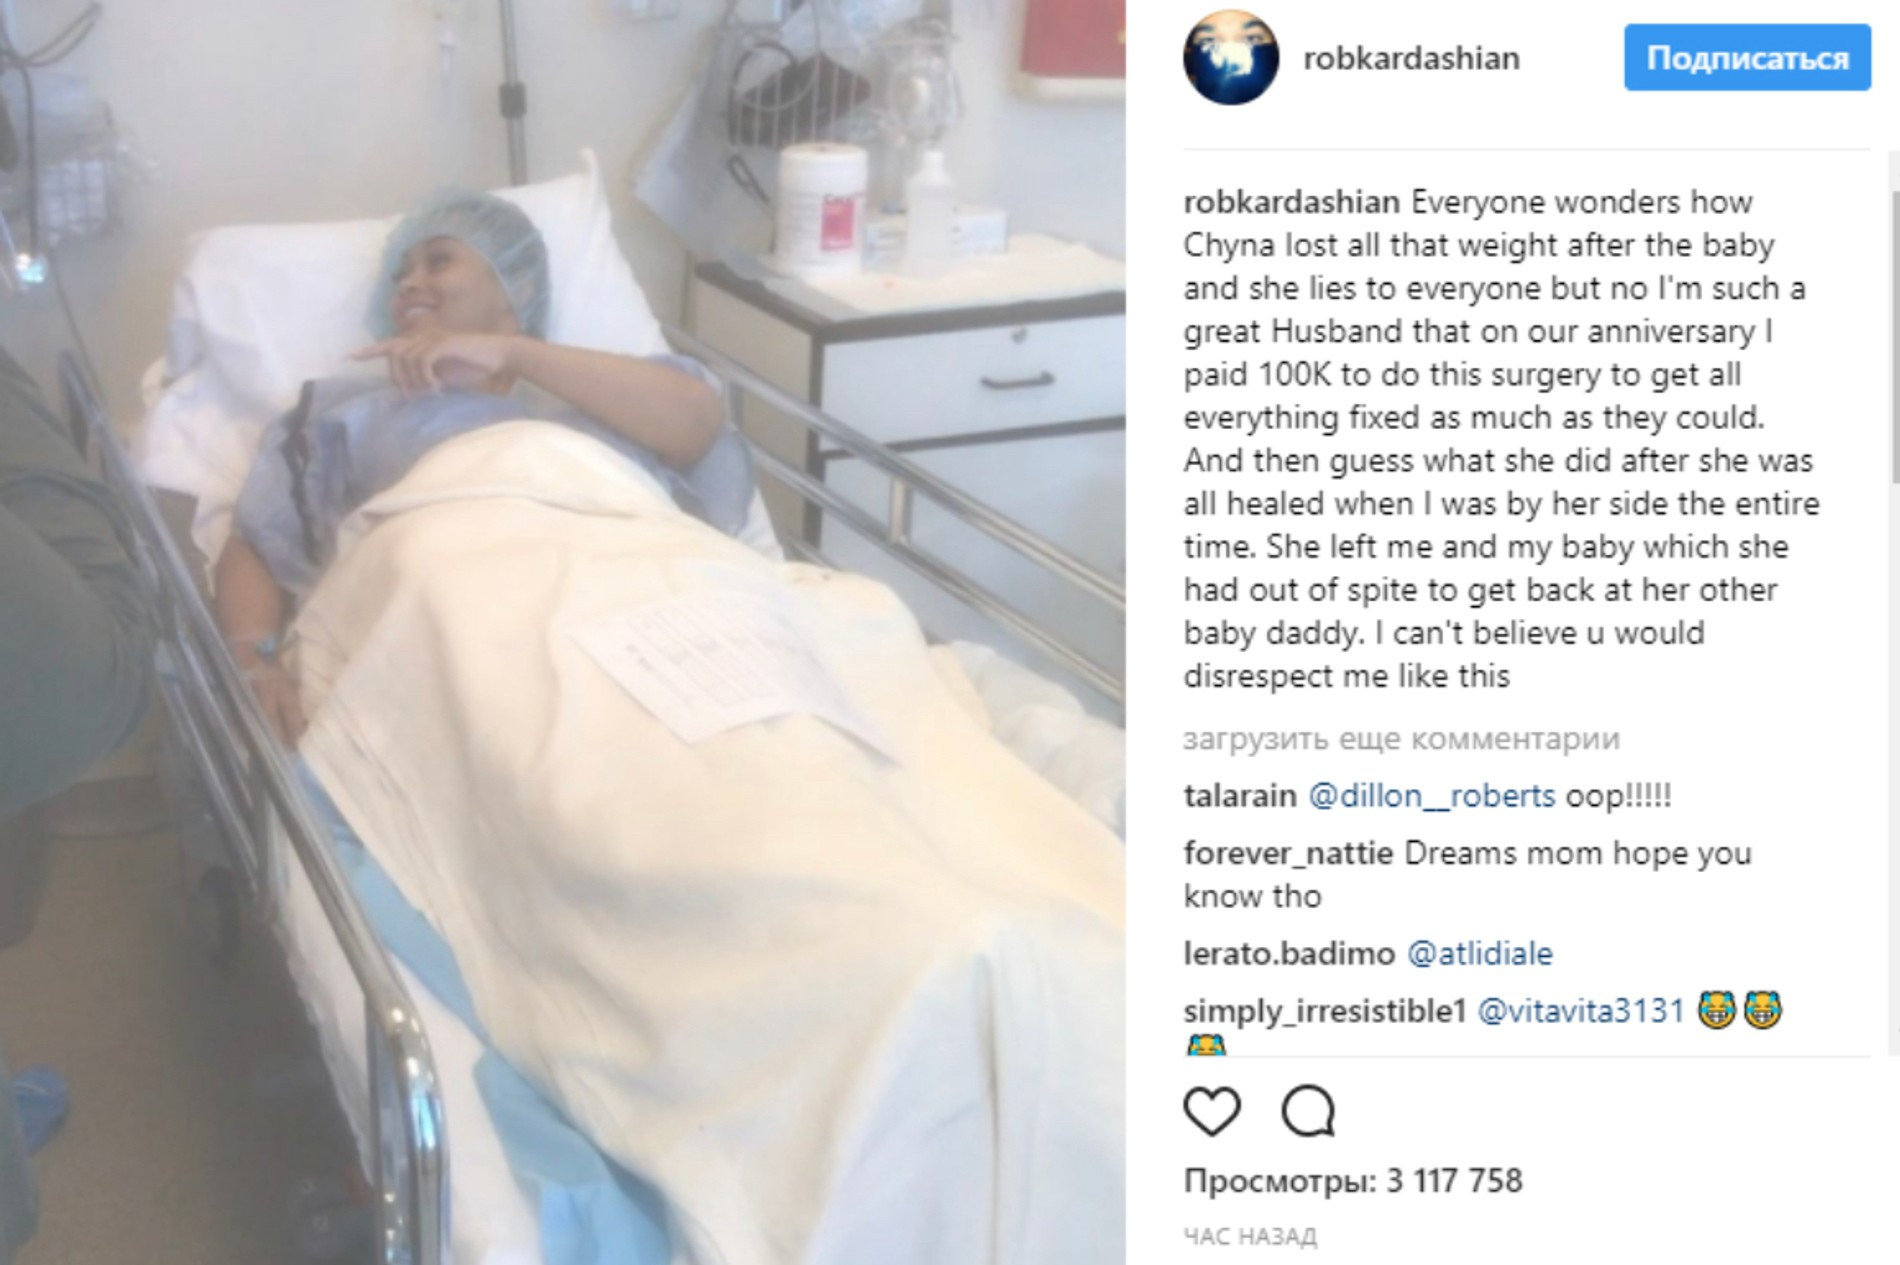Open the hospital bed photo
The height and width of the screenshot is (1265, 1900).
(x=562, y=632)
